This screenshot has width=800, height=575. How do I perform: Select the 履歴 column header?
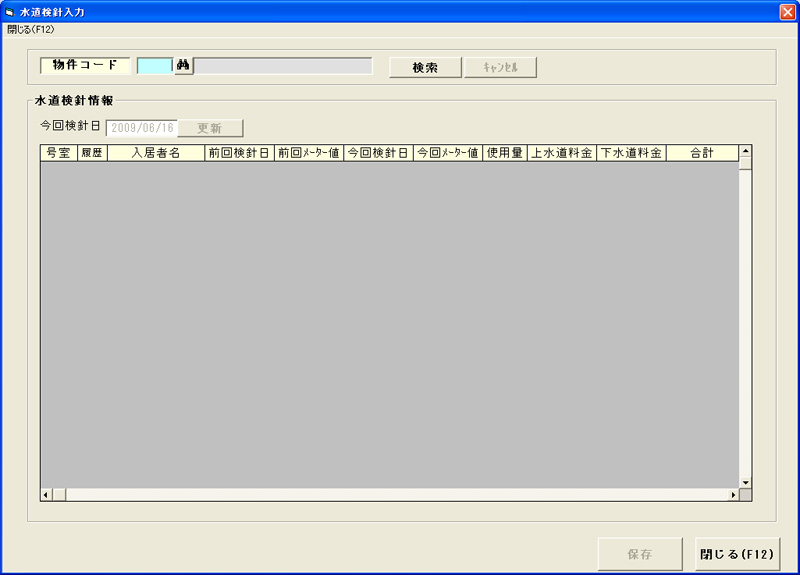point(92,153)
